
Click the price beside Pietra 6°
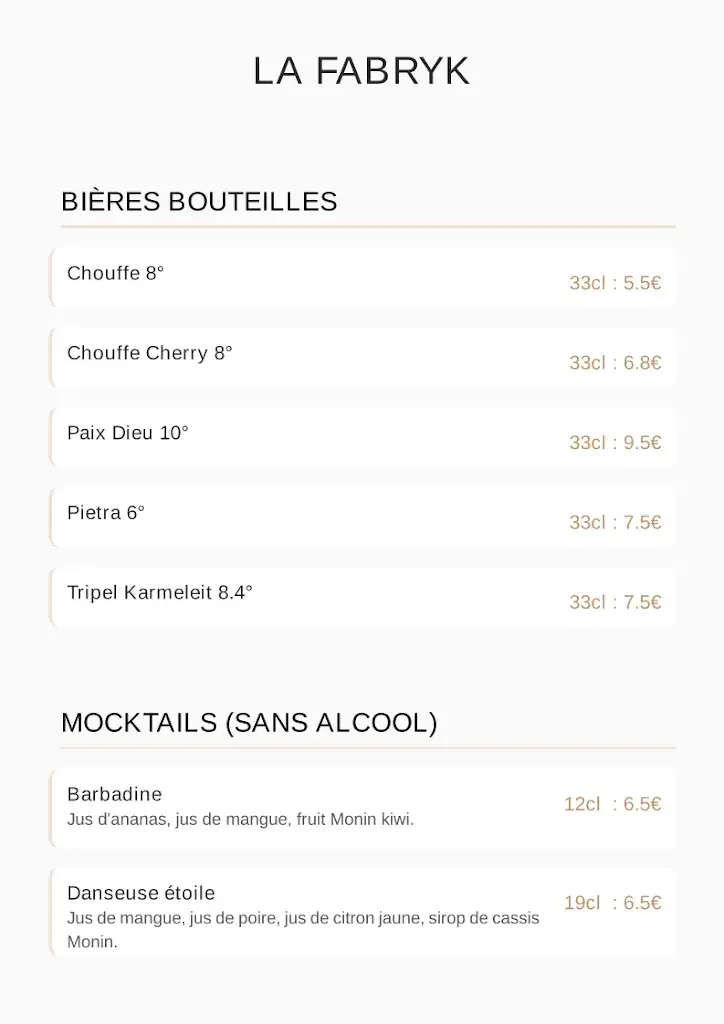point(615,523)
